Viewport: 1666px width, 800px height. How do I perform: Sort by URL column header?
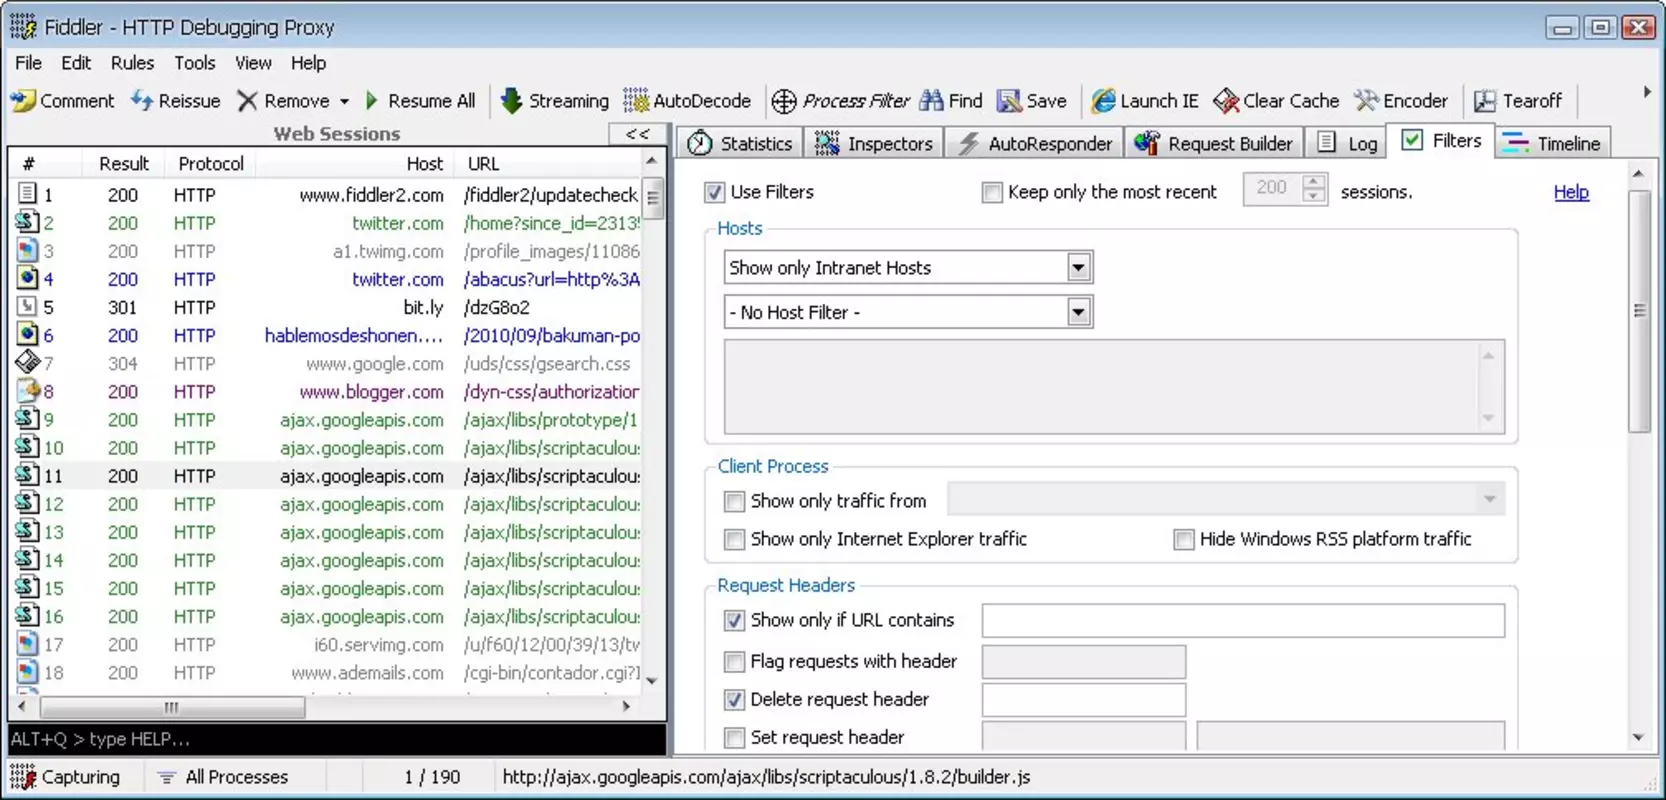pyautogui.click(x=548, y=163)
